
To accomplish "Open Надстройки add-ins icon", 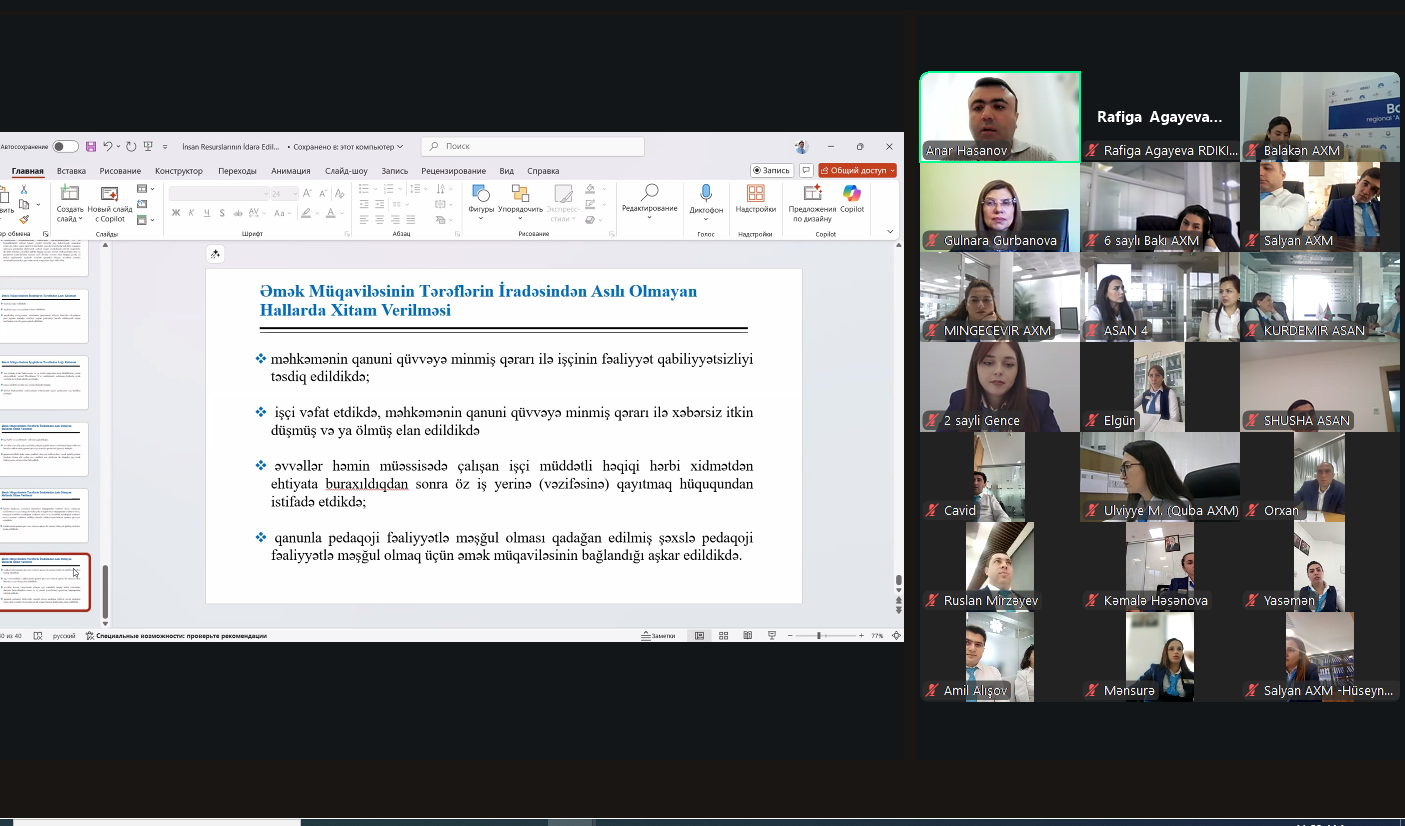I will (755, 193).
